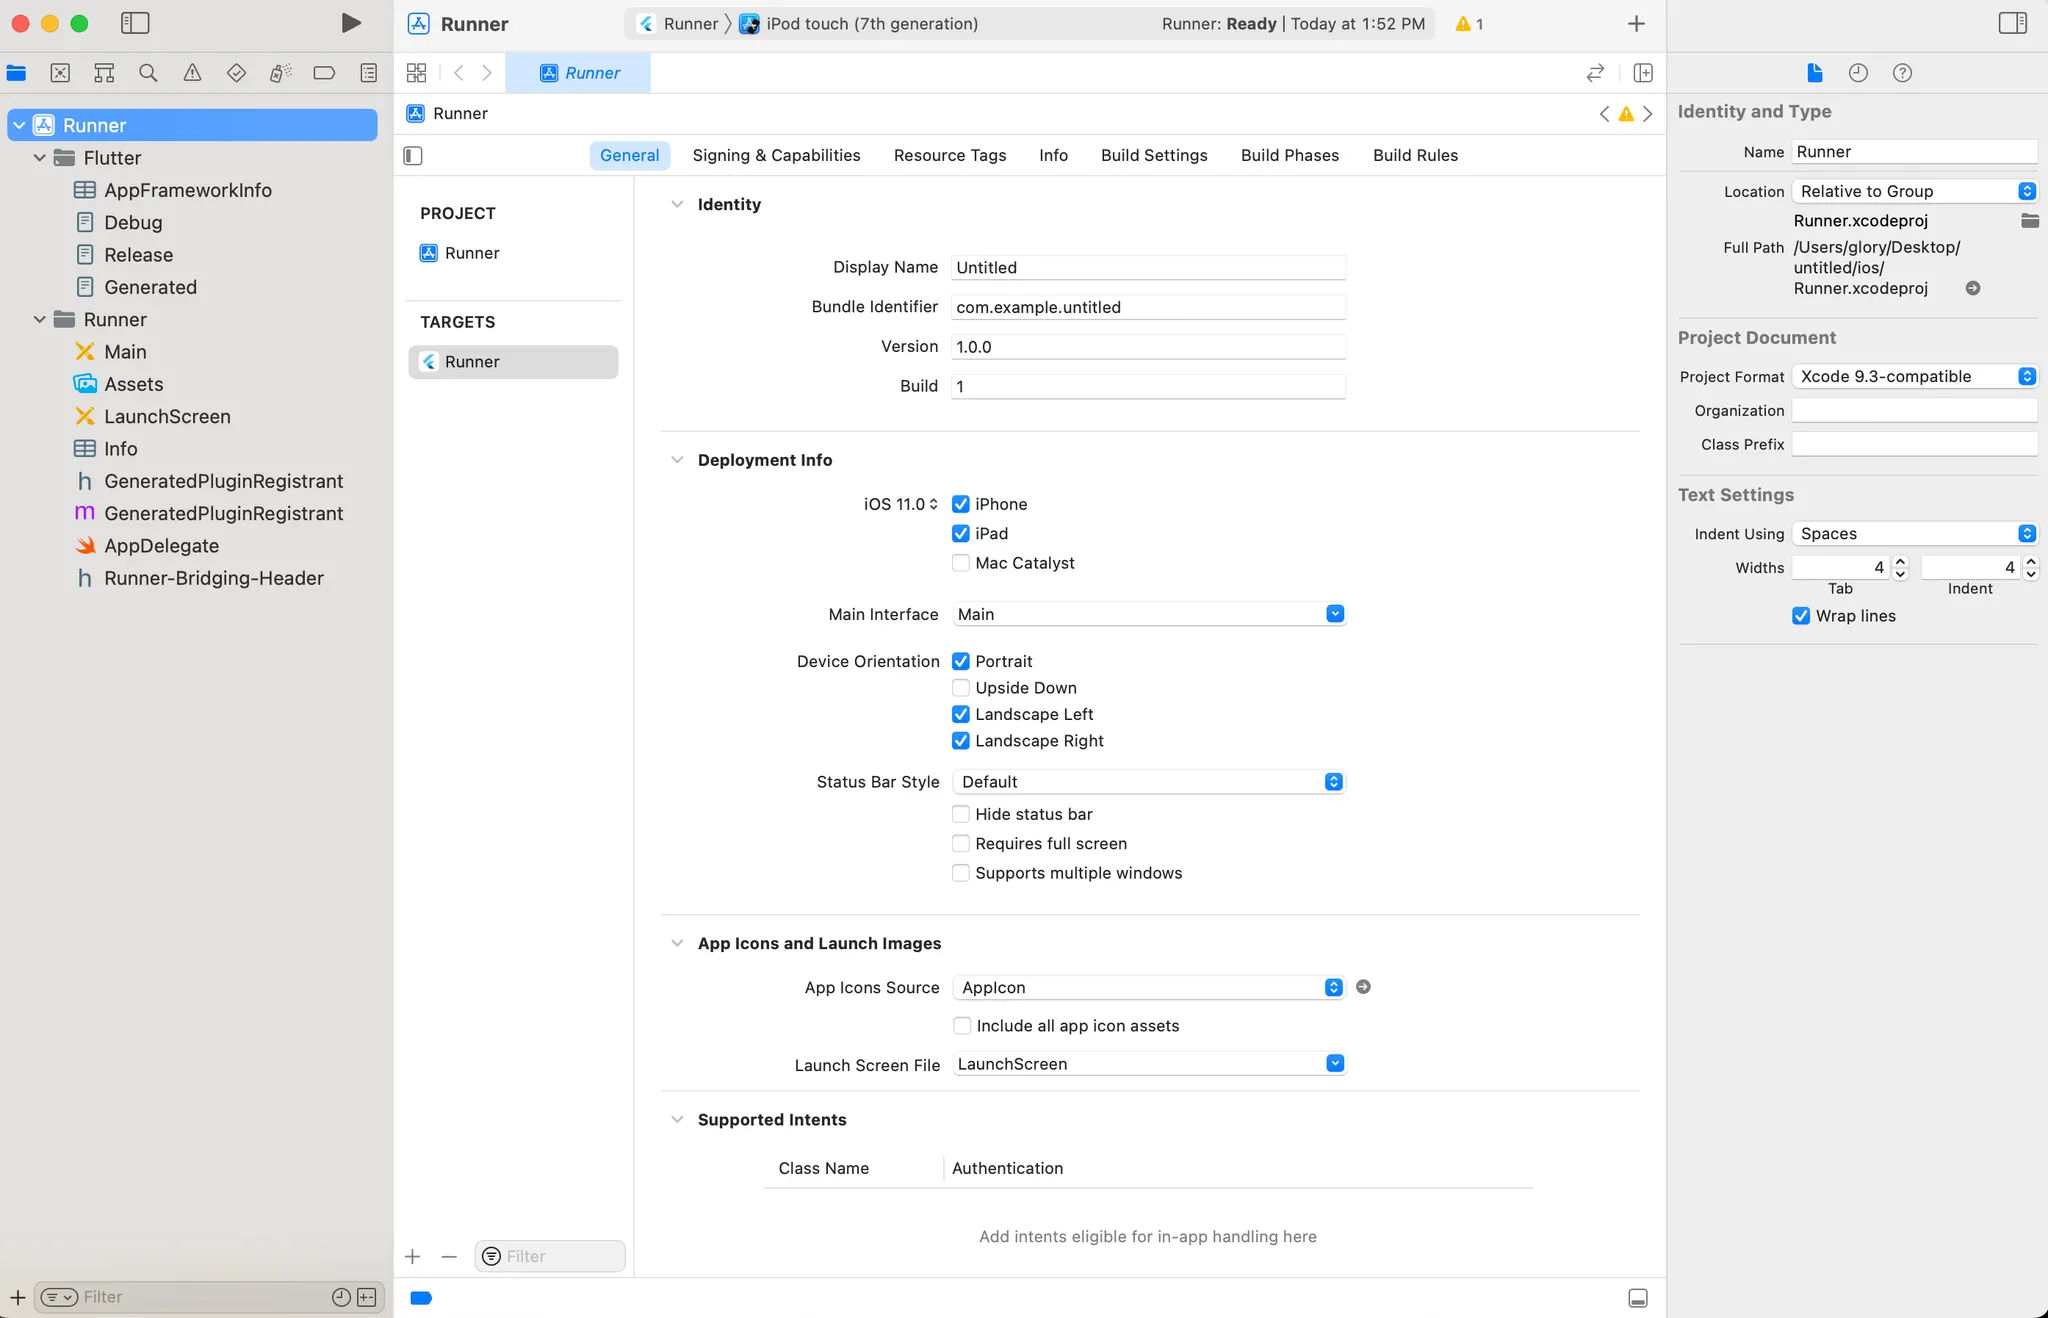The height and width of the screenshot is (1318, 2048).
Task: Open the Source Control navigator icon
Action: [x=60, y=73]
